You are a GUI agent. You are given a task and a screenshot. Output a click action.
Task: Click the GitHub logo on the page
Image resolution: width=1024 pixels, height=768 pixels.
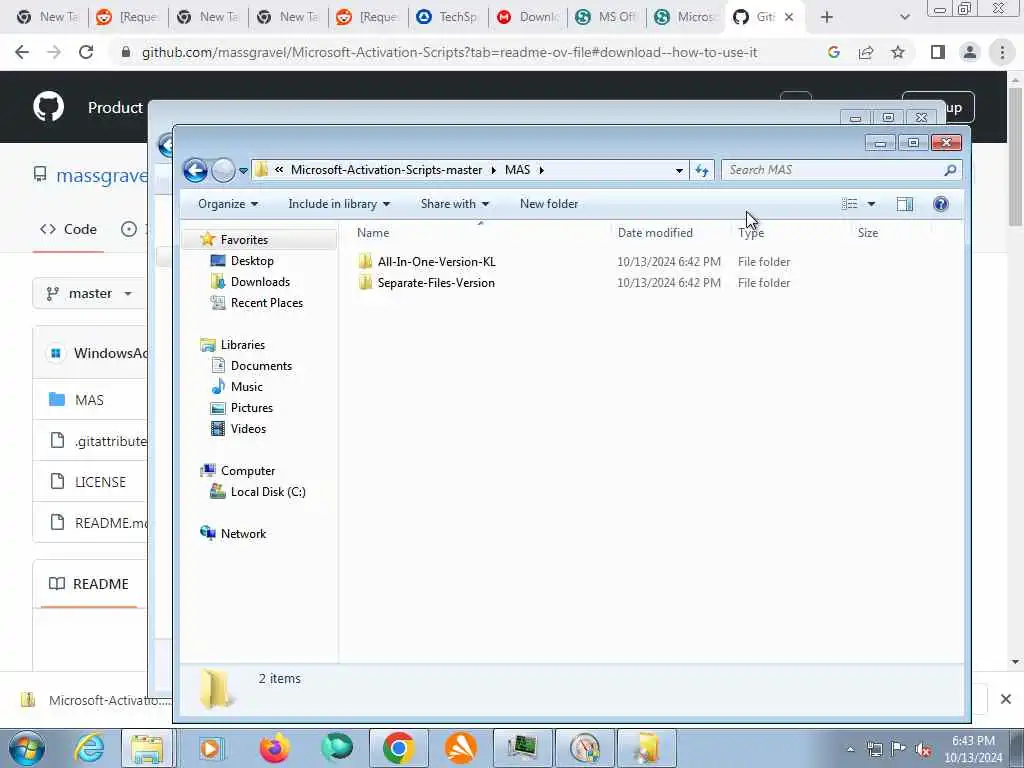[x=48, y=107]
